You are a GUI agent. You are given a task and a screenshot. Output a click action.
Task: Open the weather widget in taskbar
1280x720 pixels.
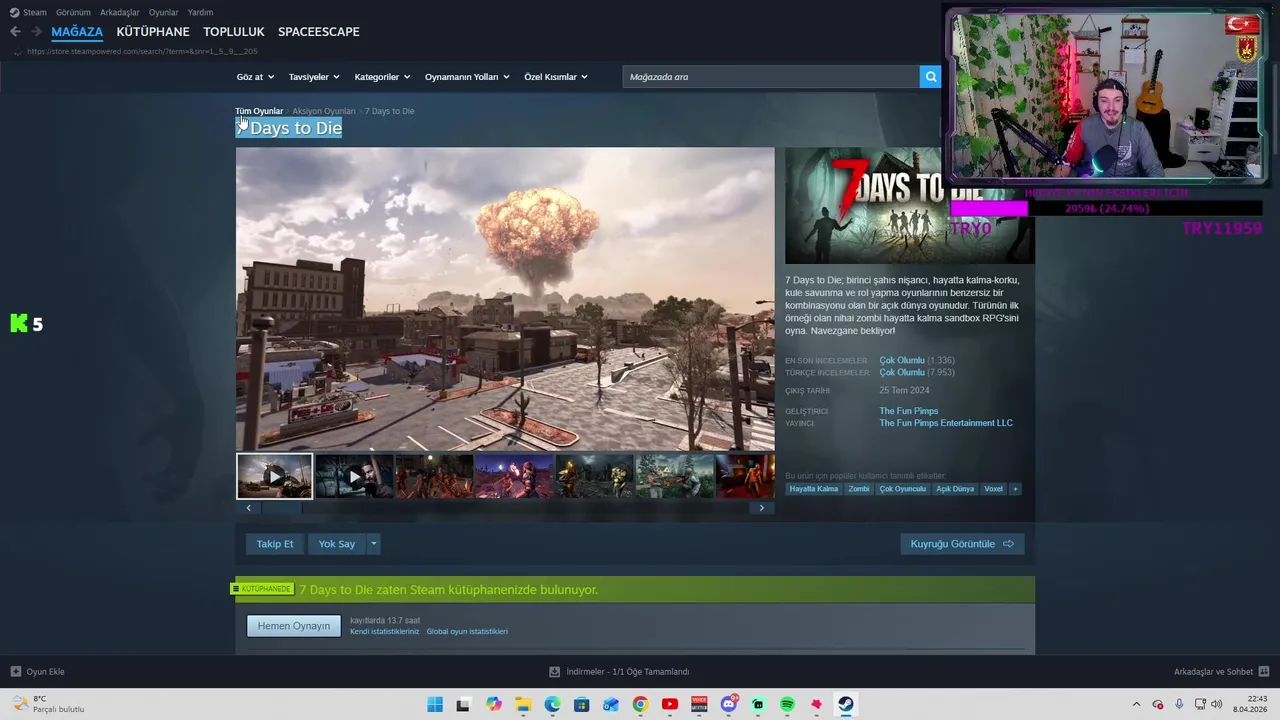coord(50,704)
